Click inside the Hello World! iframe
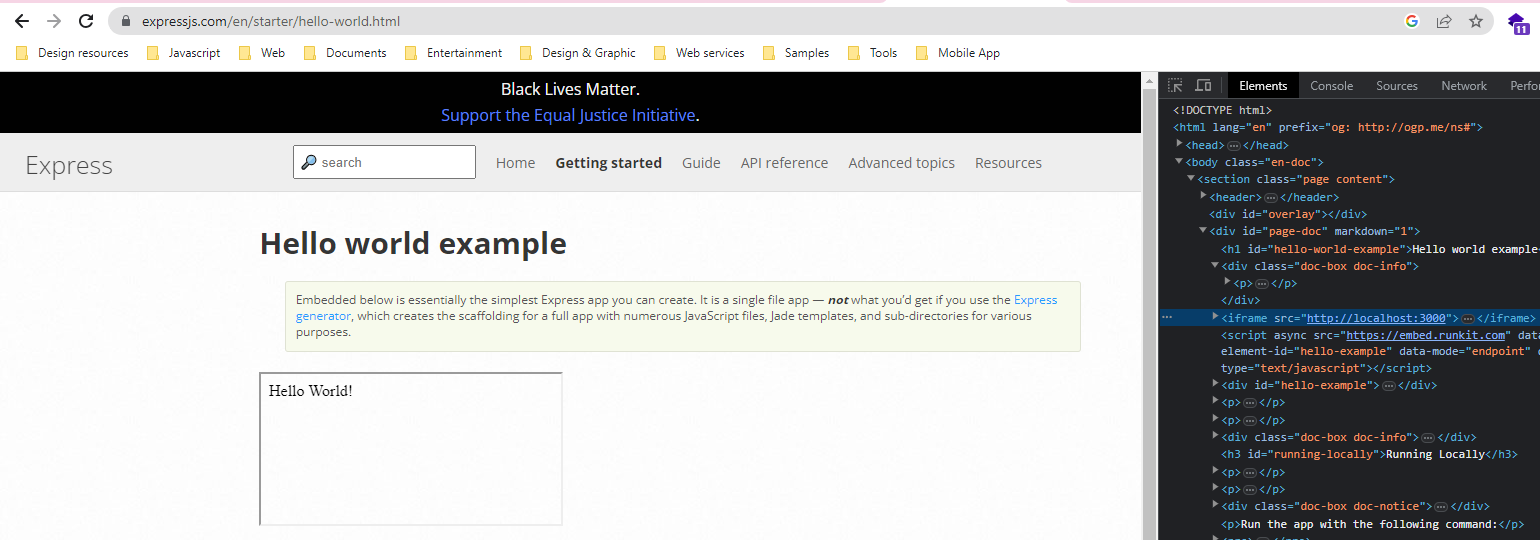 (411, 449)
